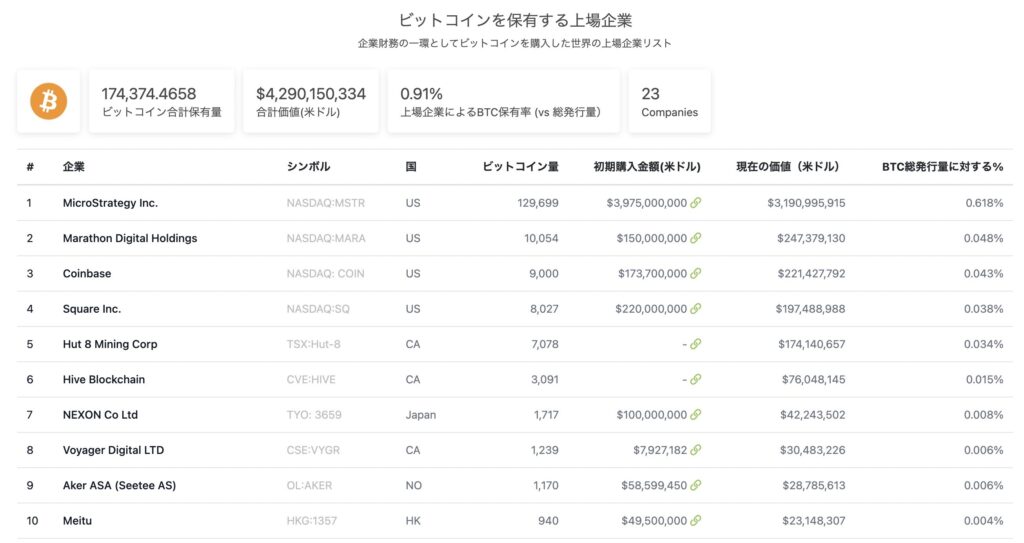
Task: Click the NASDAQ: COIN ticker symbol
Action: [325, 274]
